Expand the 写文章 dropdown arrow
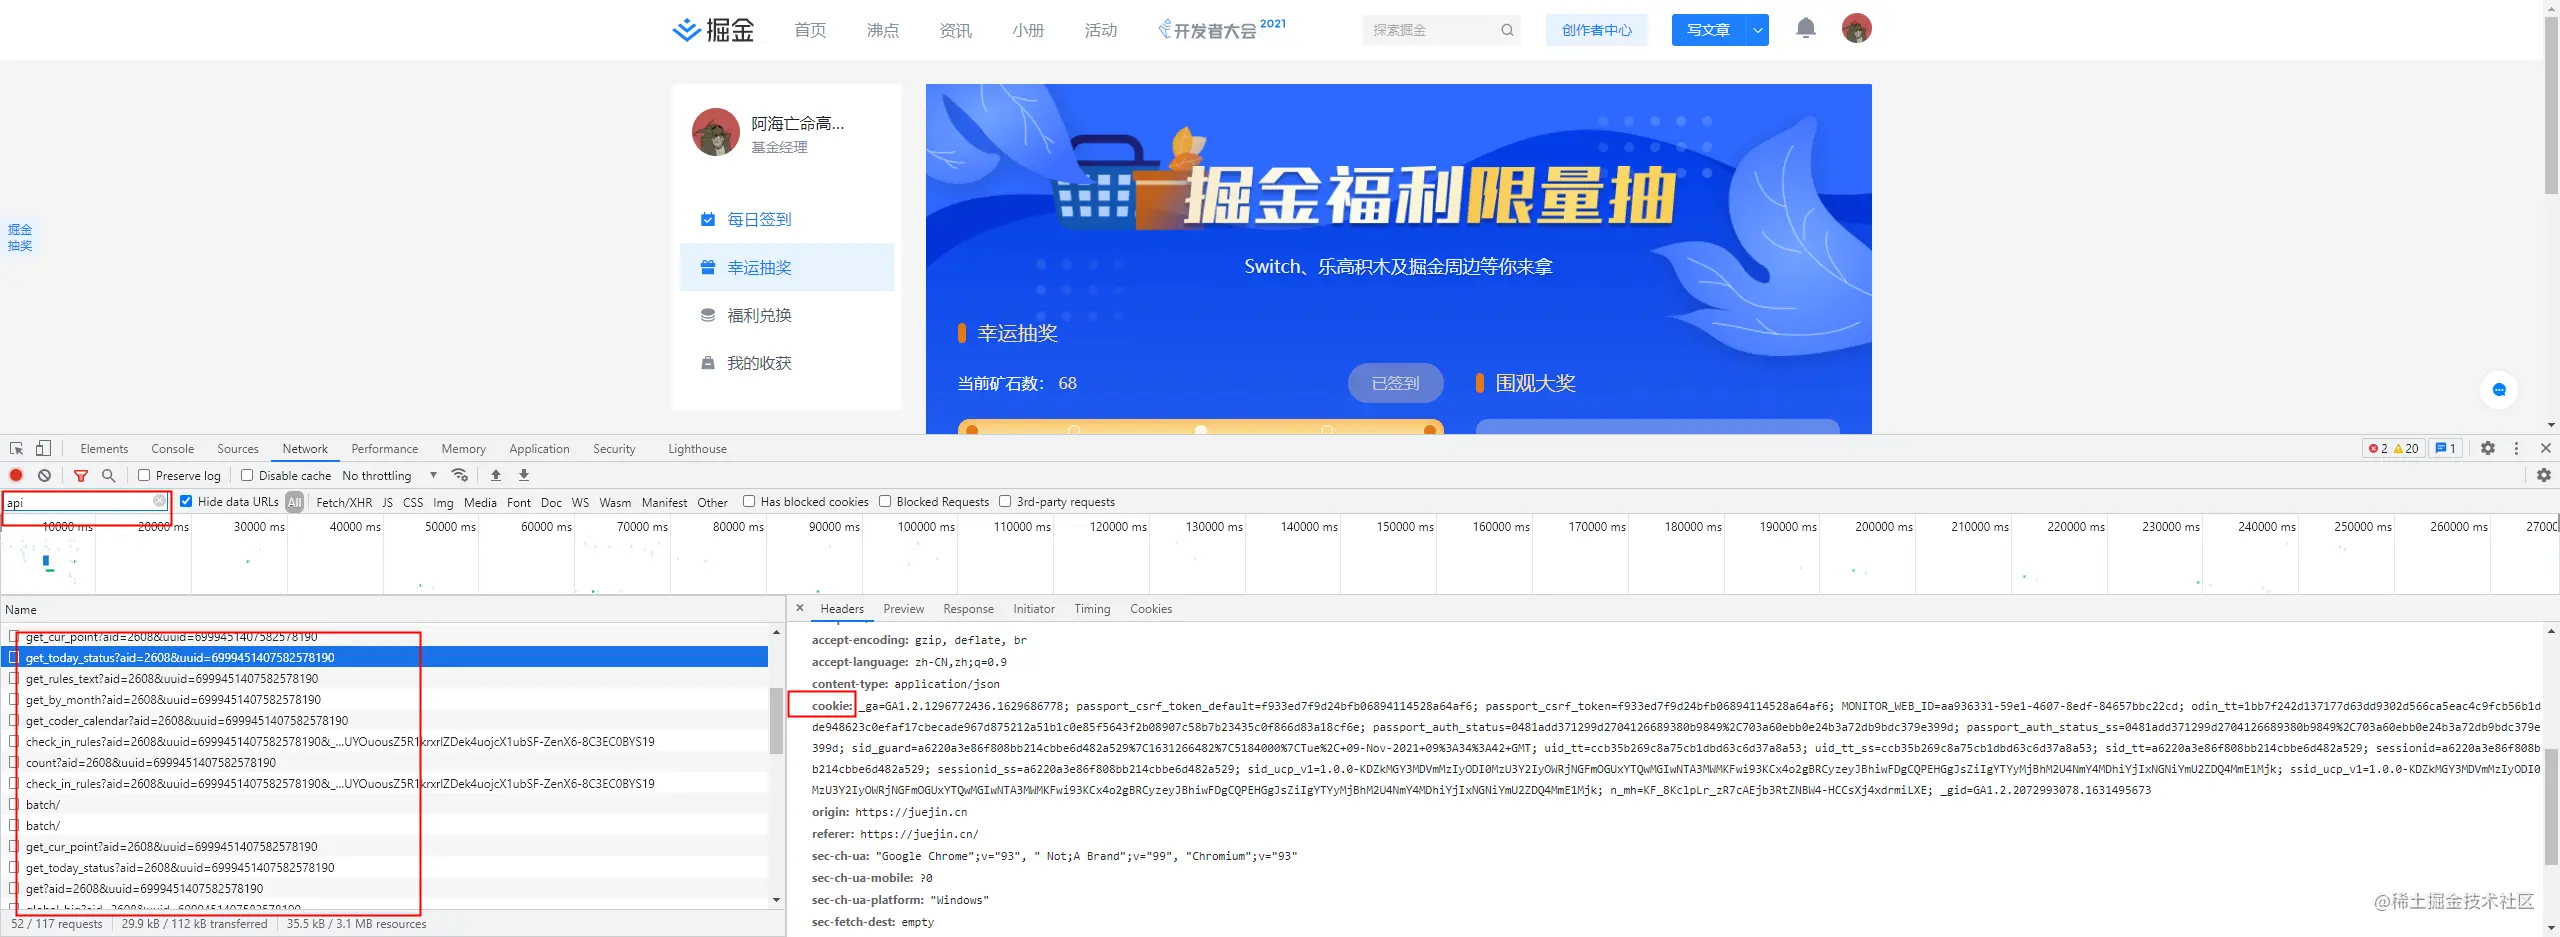This screenshot has width=2560, height=937. tap(1757, 30)
